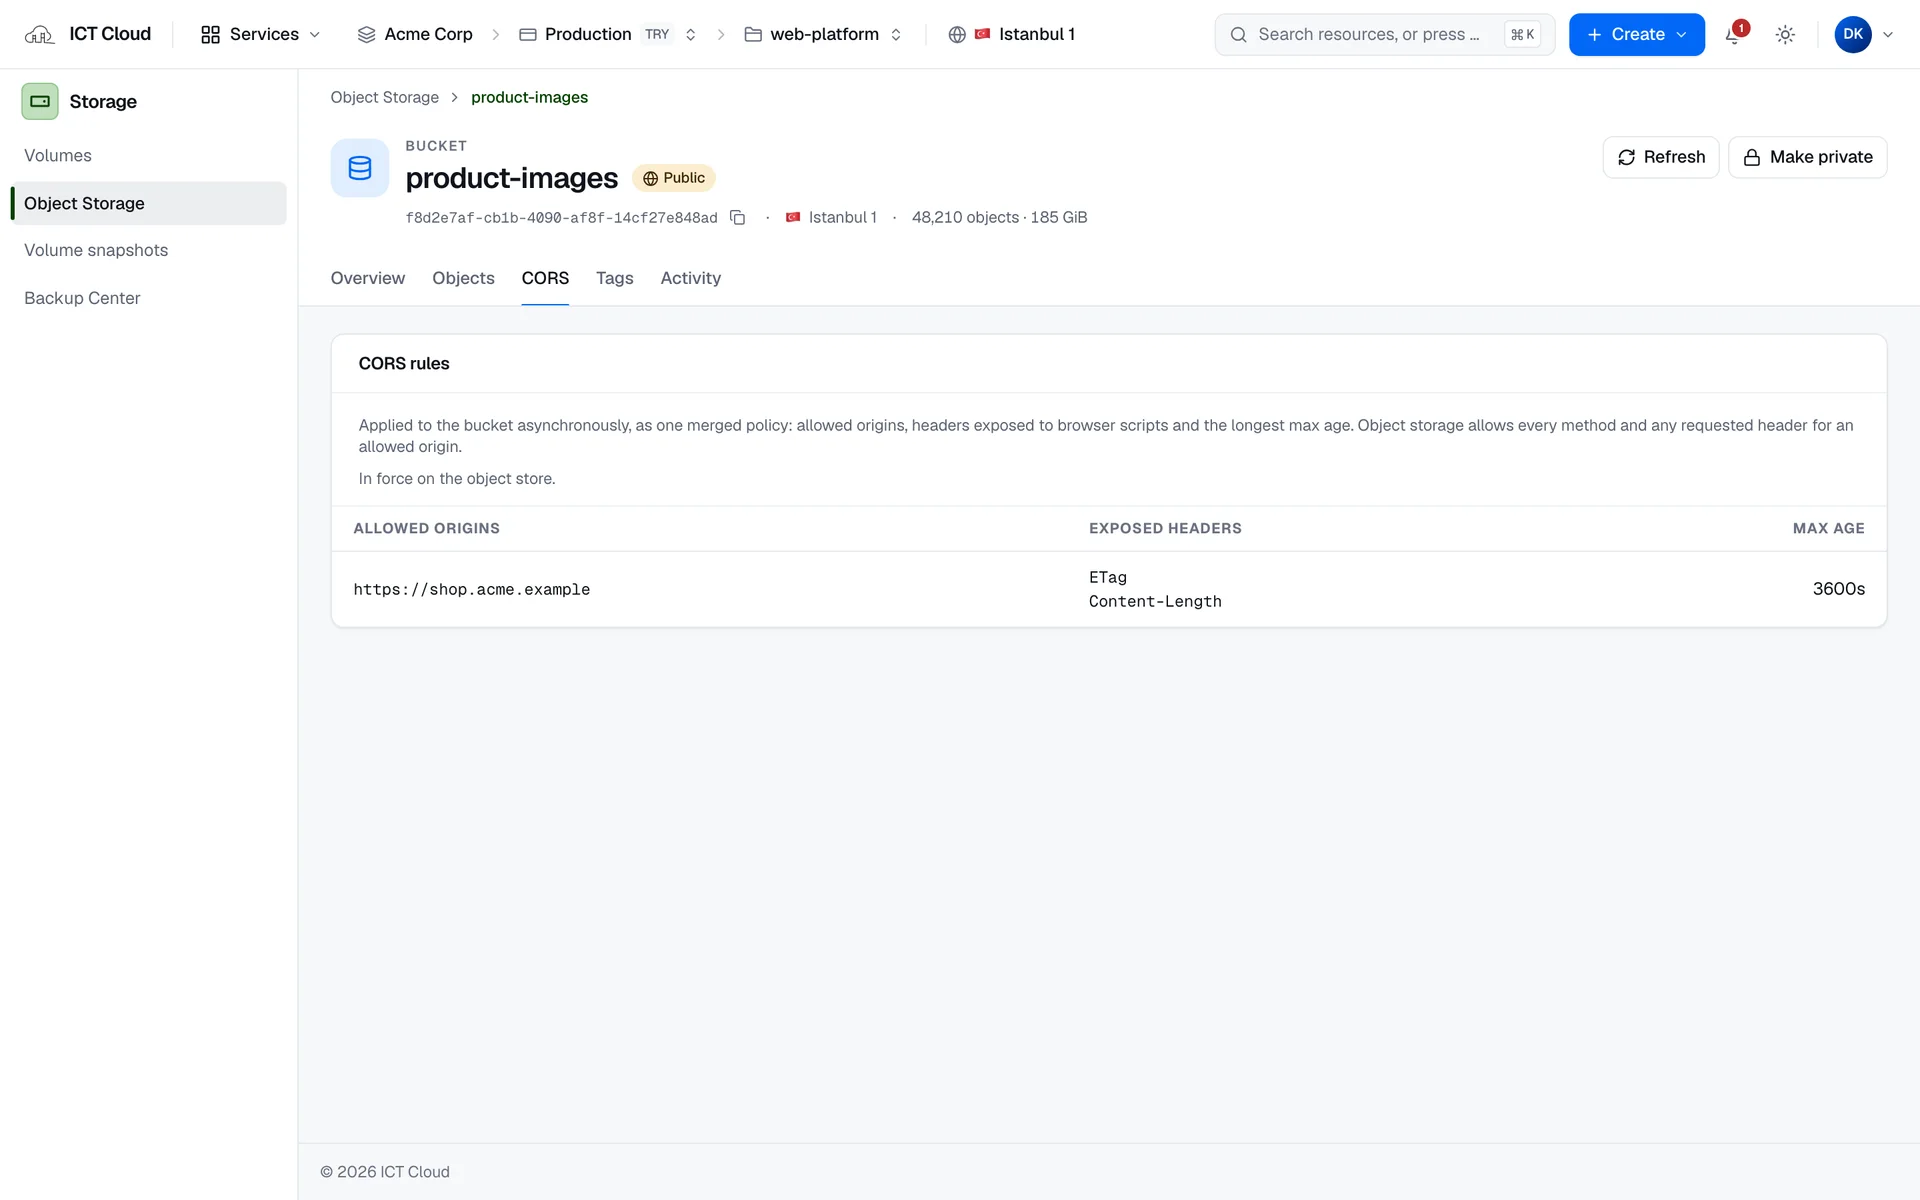Open the DK user avatar menu
Image resolution: width=1920 pixels, height=1200 pixels.
tap(1853, 34)
